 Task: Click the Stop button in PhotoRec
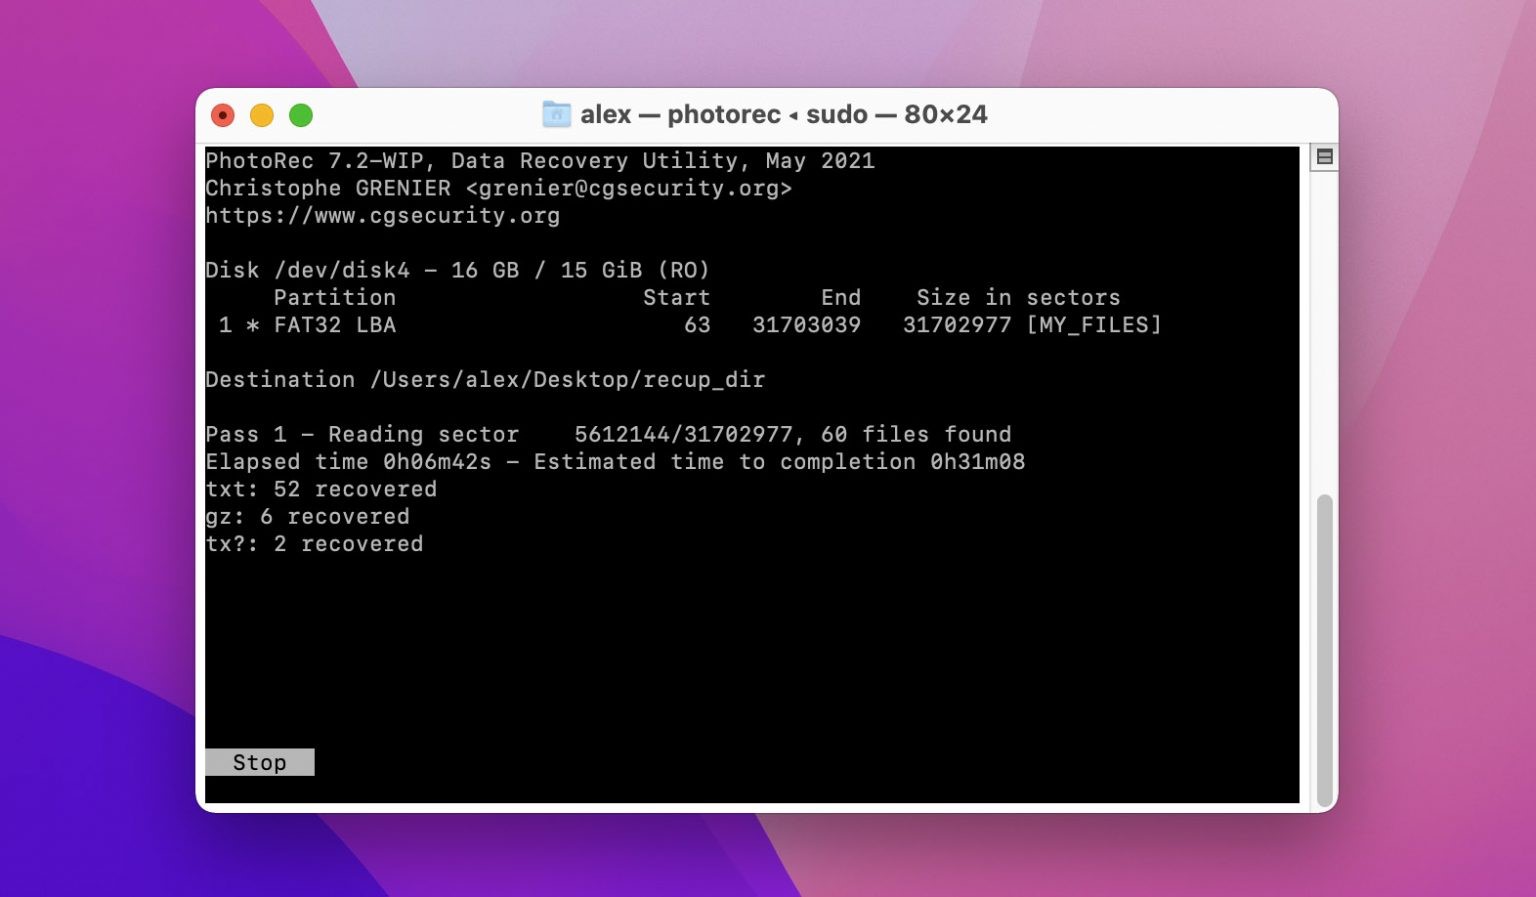[260, 762]
